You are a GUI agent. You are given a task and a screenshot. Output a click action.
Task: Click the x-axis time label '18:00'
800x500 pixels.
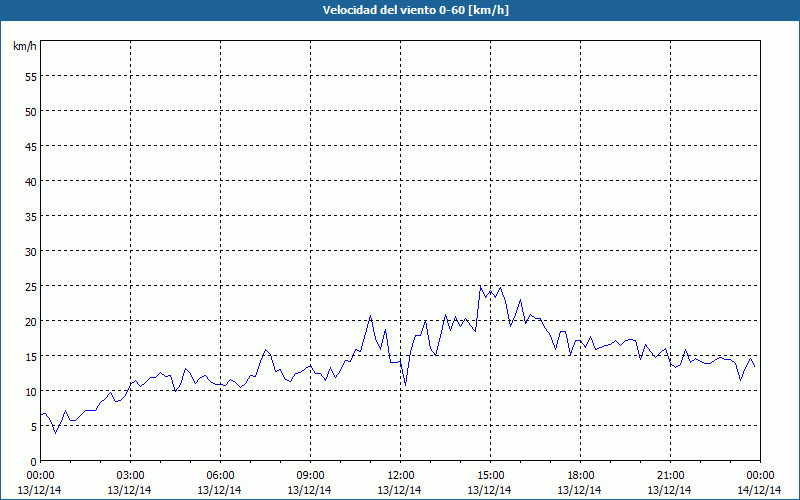point(580,476)
